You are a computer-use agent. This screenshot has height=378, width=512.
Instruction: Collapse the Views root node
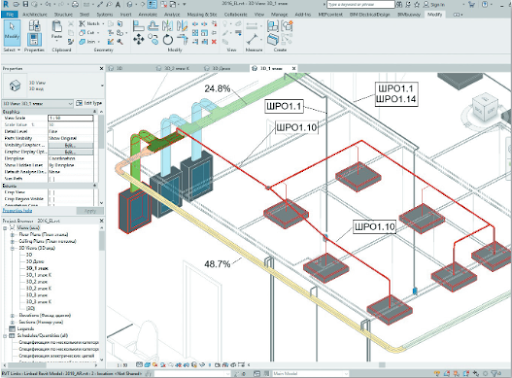5,228
